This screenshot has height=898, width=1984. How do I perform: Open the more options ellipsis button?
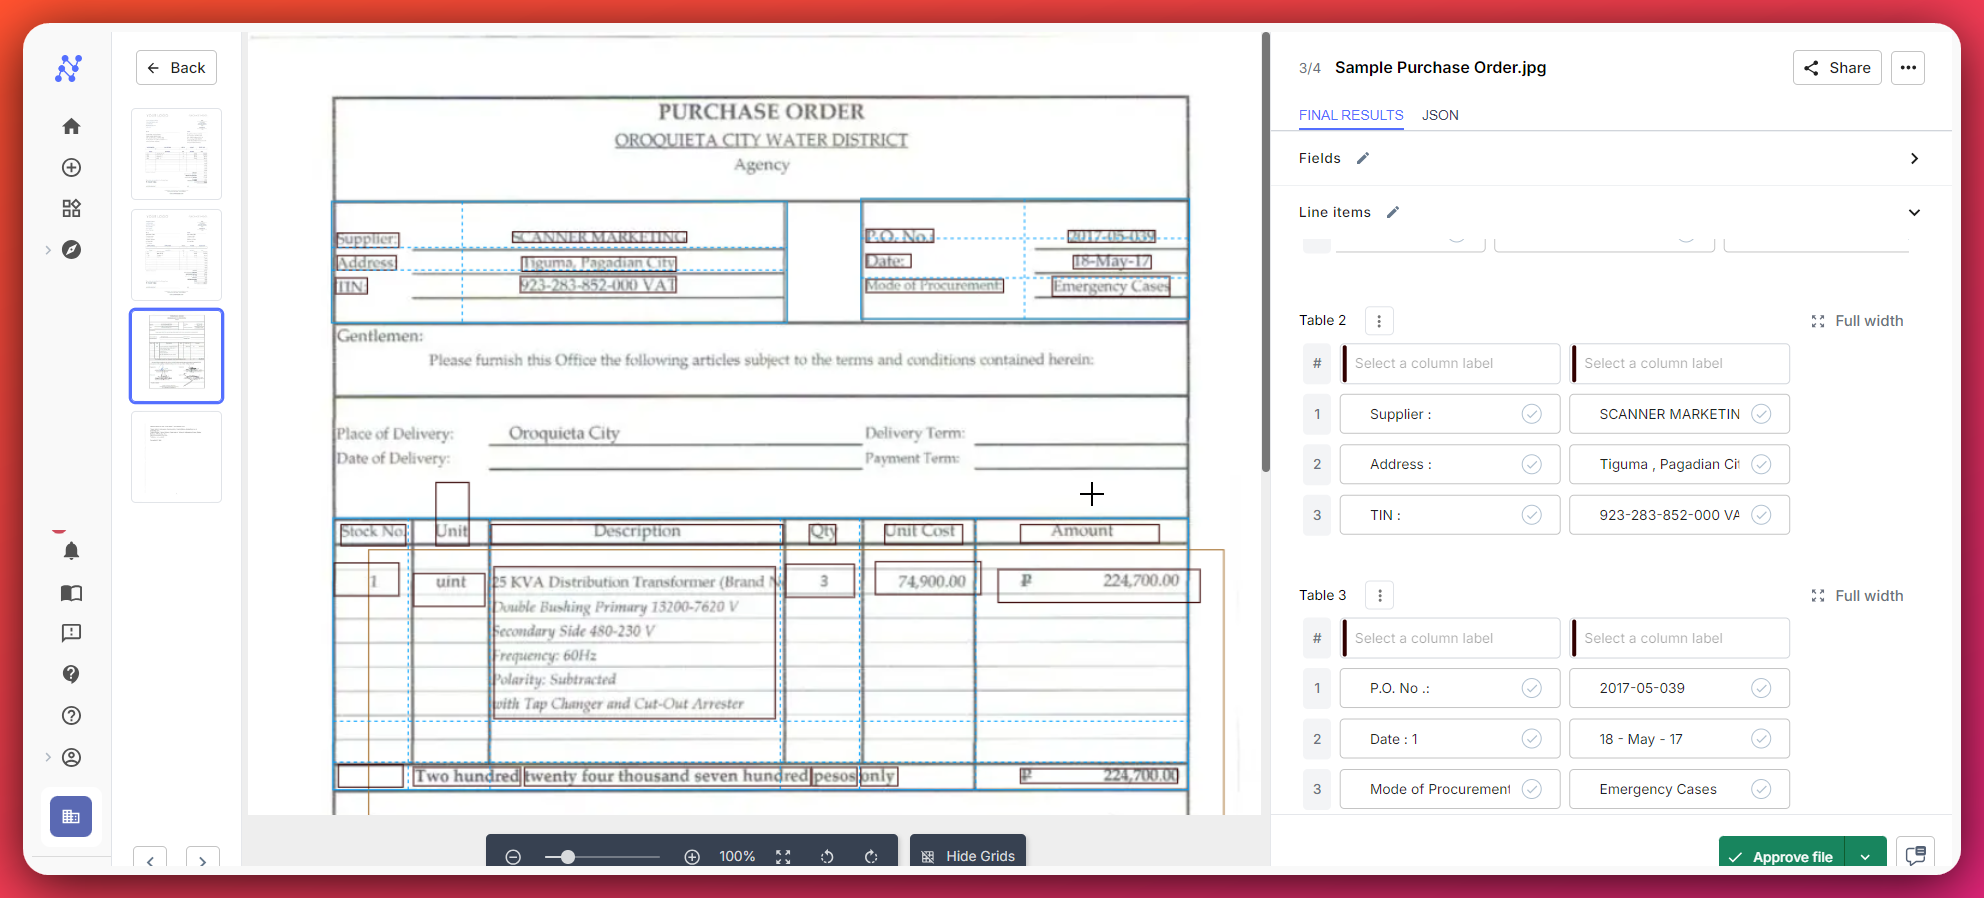point(1908,68)
